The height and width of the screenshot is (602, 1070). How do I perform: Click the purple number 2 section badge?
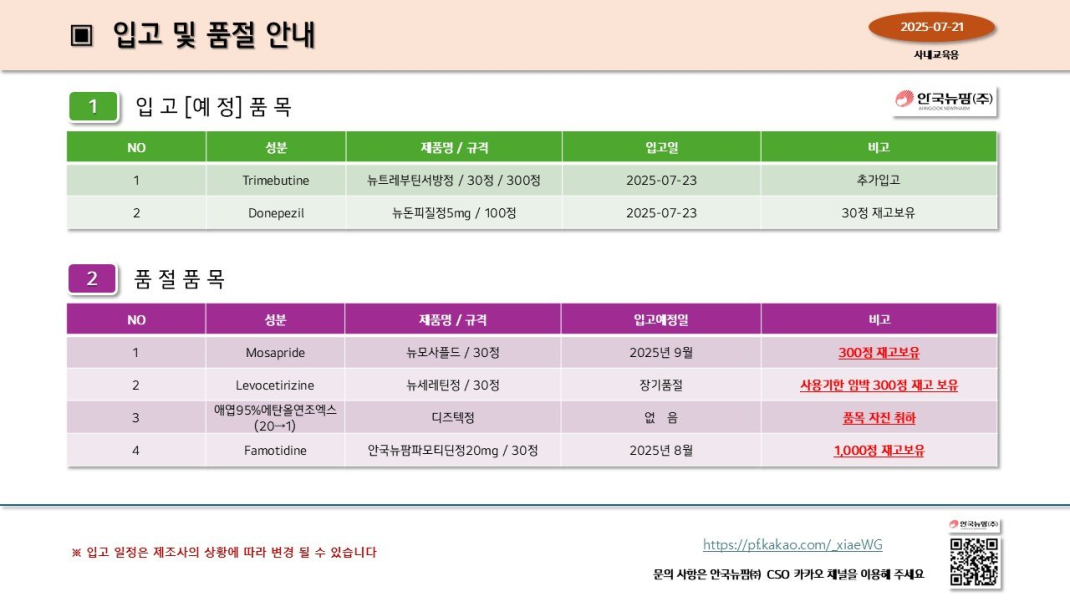92,278
